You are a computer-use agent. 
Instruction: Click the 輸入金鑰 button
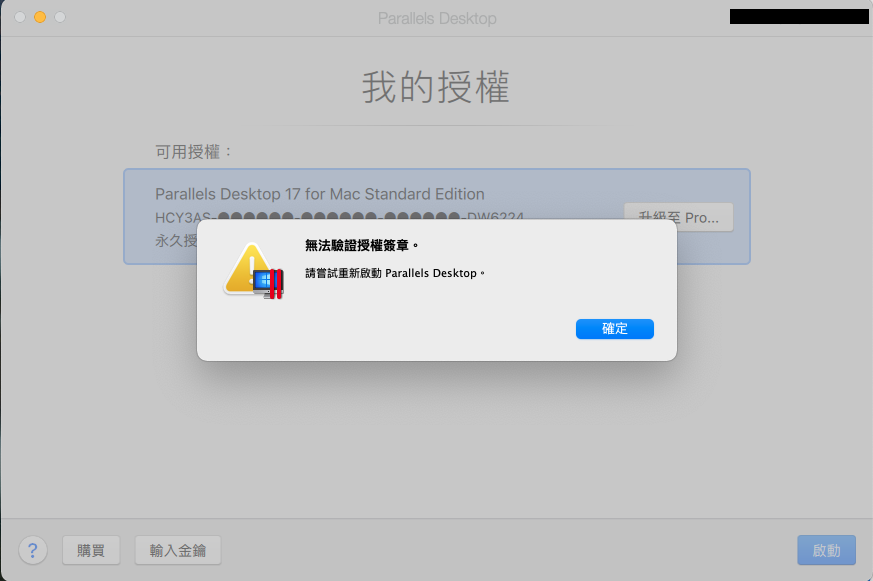(x=178, y=550)
